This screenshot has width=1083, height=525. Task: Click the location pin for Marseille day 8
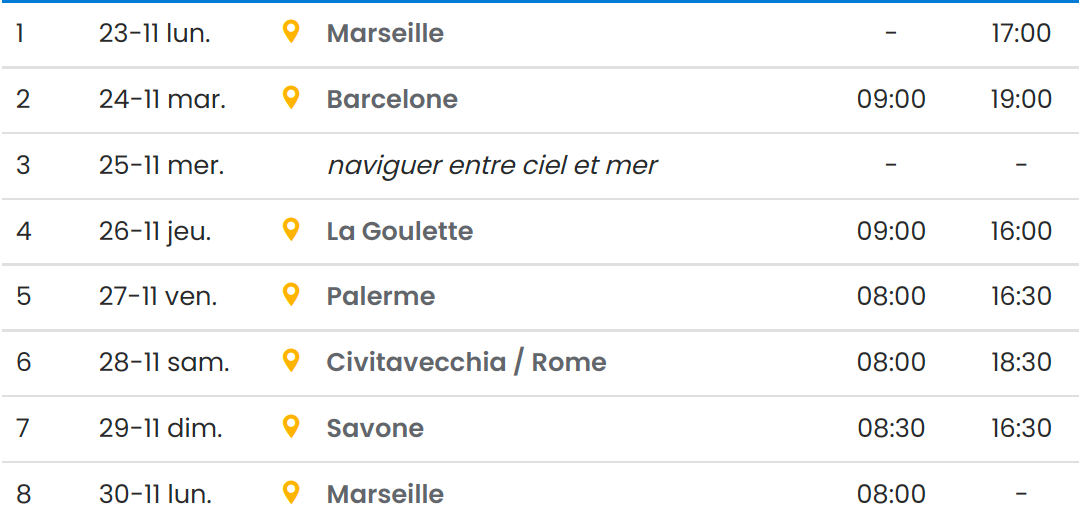pos(291,493)
